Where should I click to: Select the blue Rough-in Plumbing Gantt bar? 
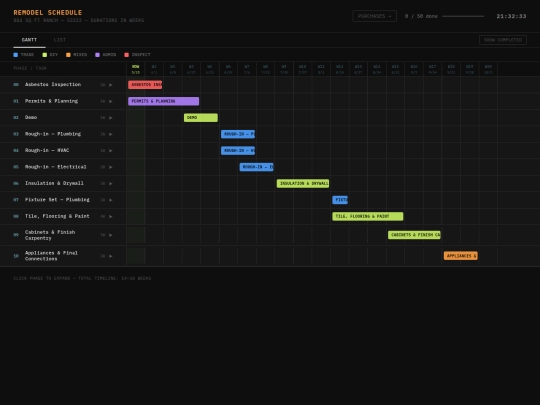tap(238, 134)
